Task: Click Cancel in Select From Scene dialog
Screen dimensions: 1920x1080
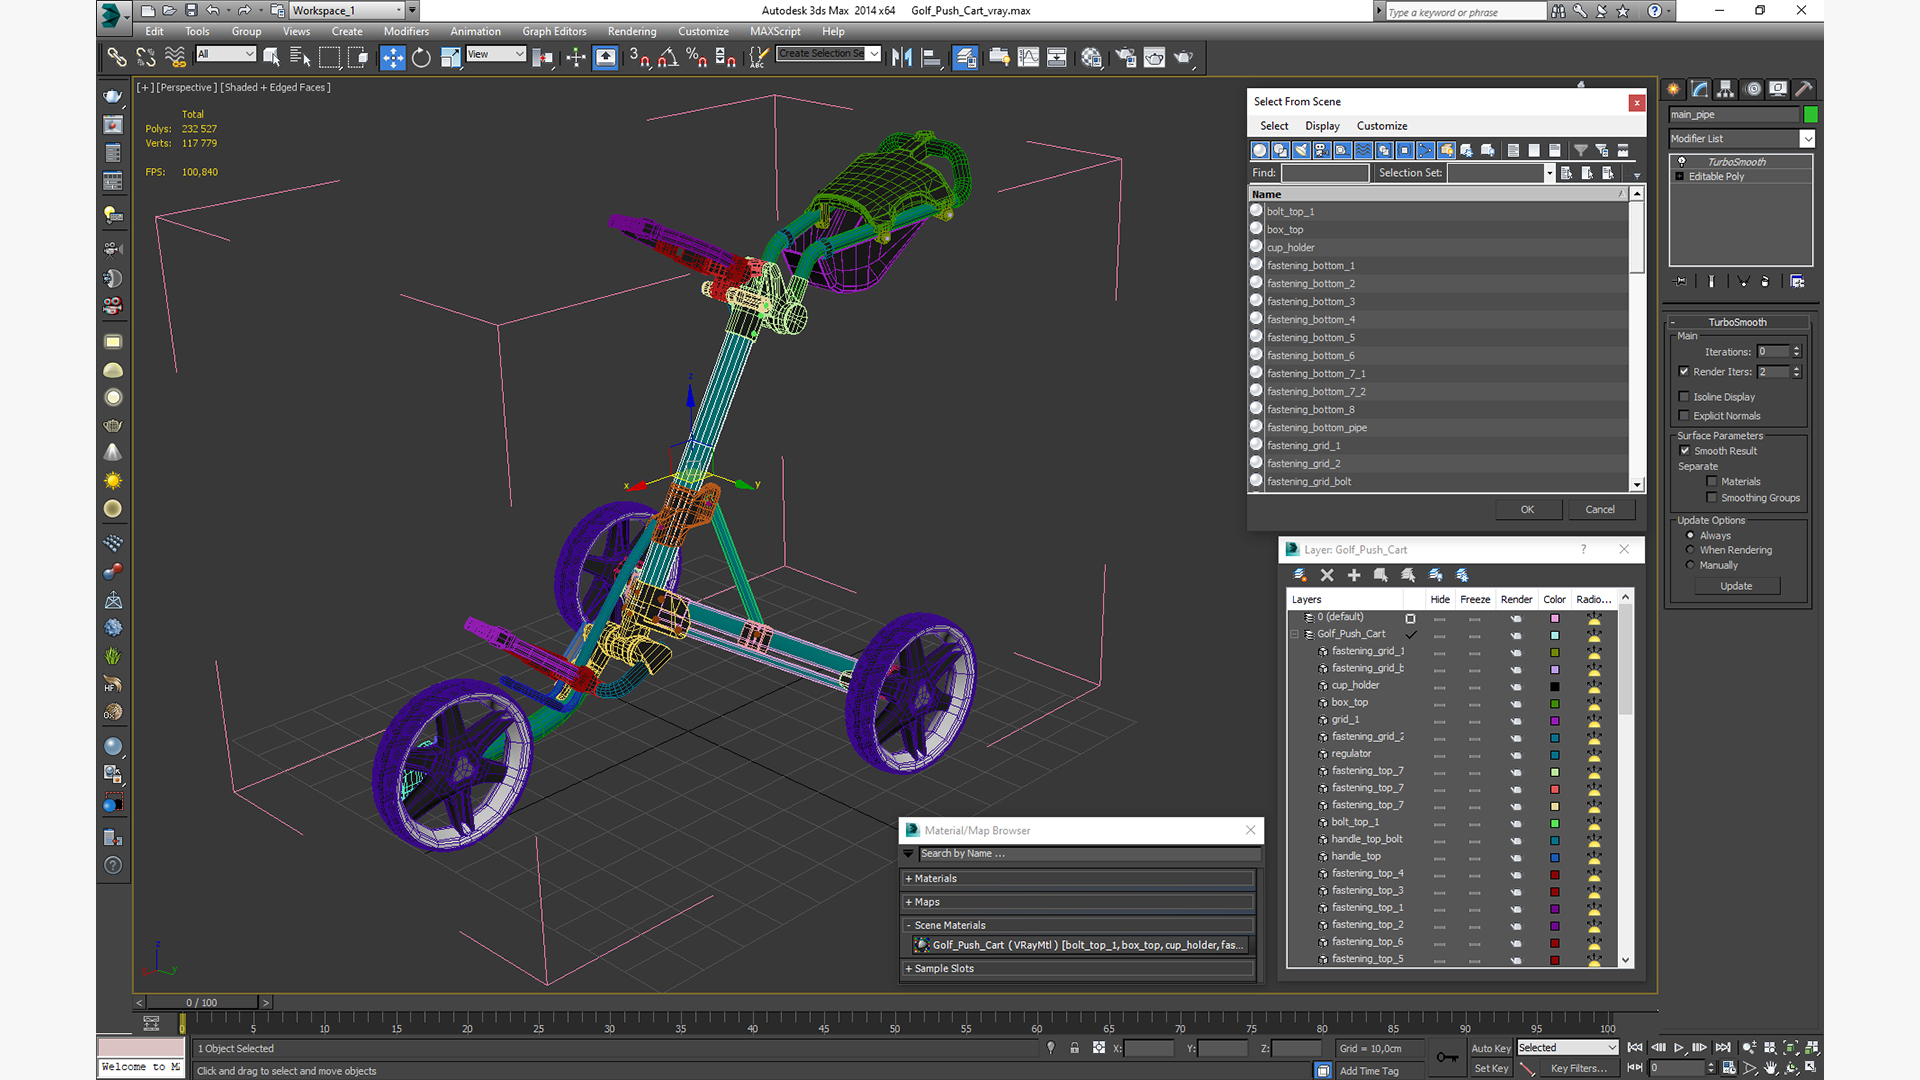Action: coord(1600,509)
